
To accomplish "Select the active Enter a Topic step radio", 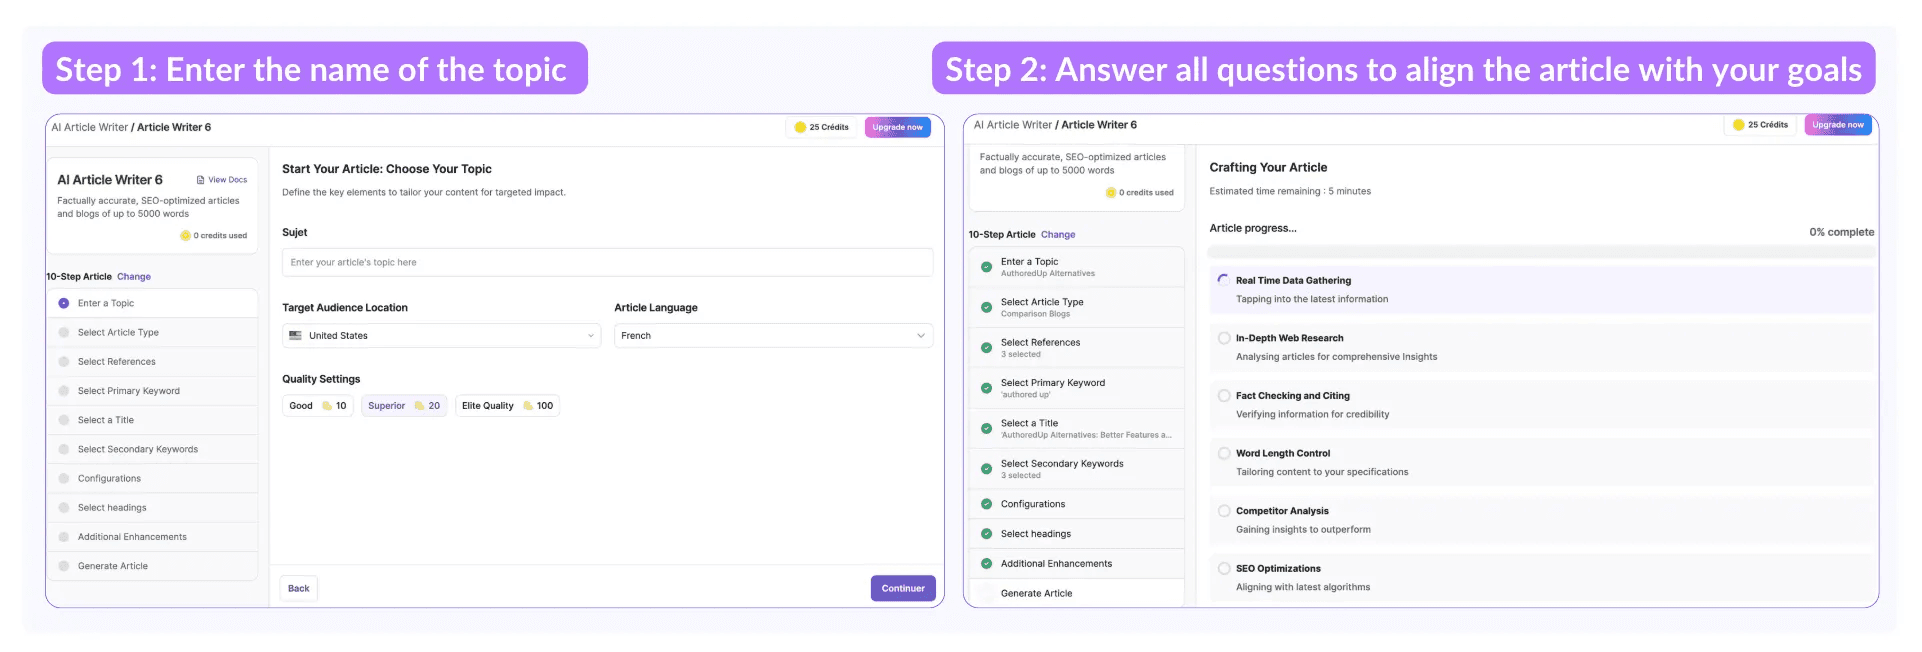I will [64, 303].
